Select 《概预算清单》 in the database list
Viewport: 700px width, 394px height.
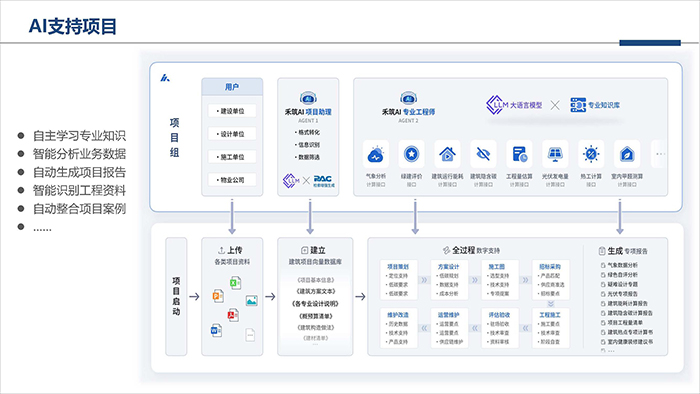tap(315, 316)
